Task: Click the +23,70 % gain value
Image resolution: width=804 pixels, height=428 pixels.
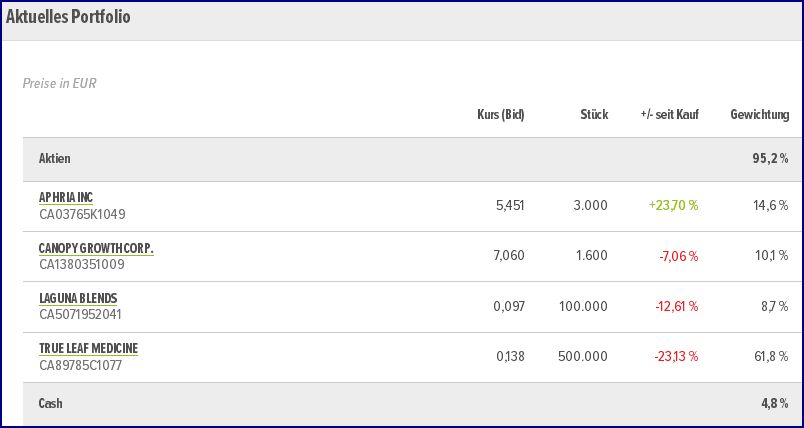Action: [x=673, y=205]
